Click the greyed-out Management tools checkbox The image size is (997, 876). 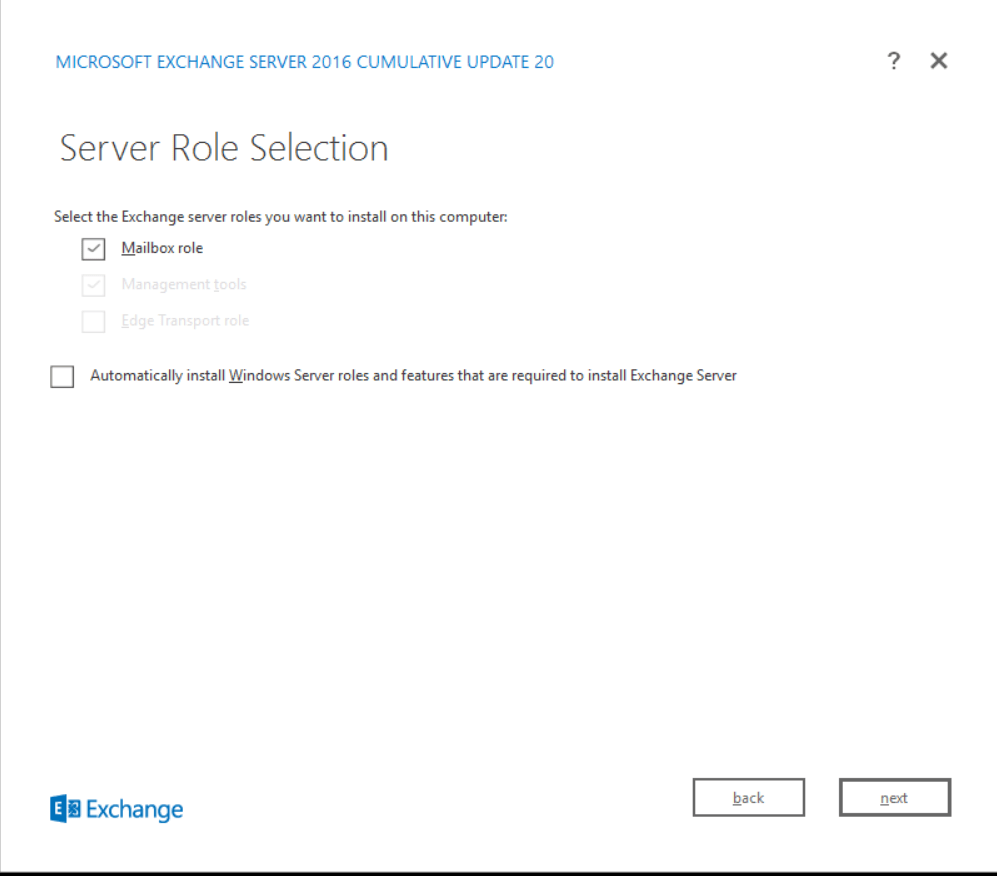point(93,285)
